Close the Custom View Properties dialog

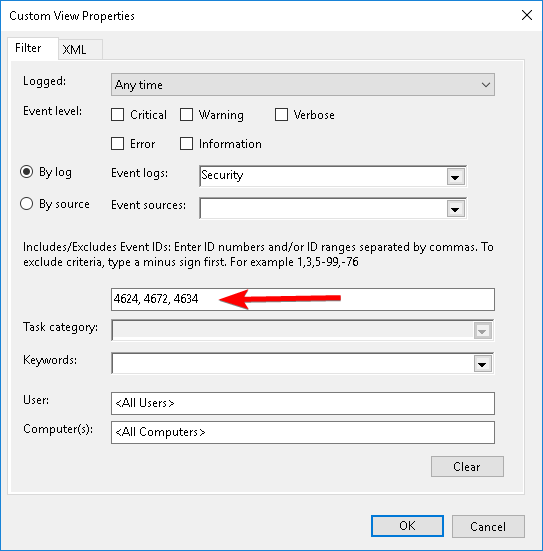[526, 15]
